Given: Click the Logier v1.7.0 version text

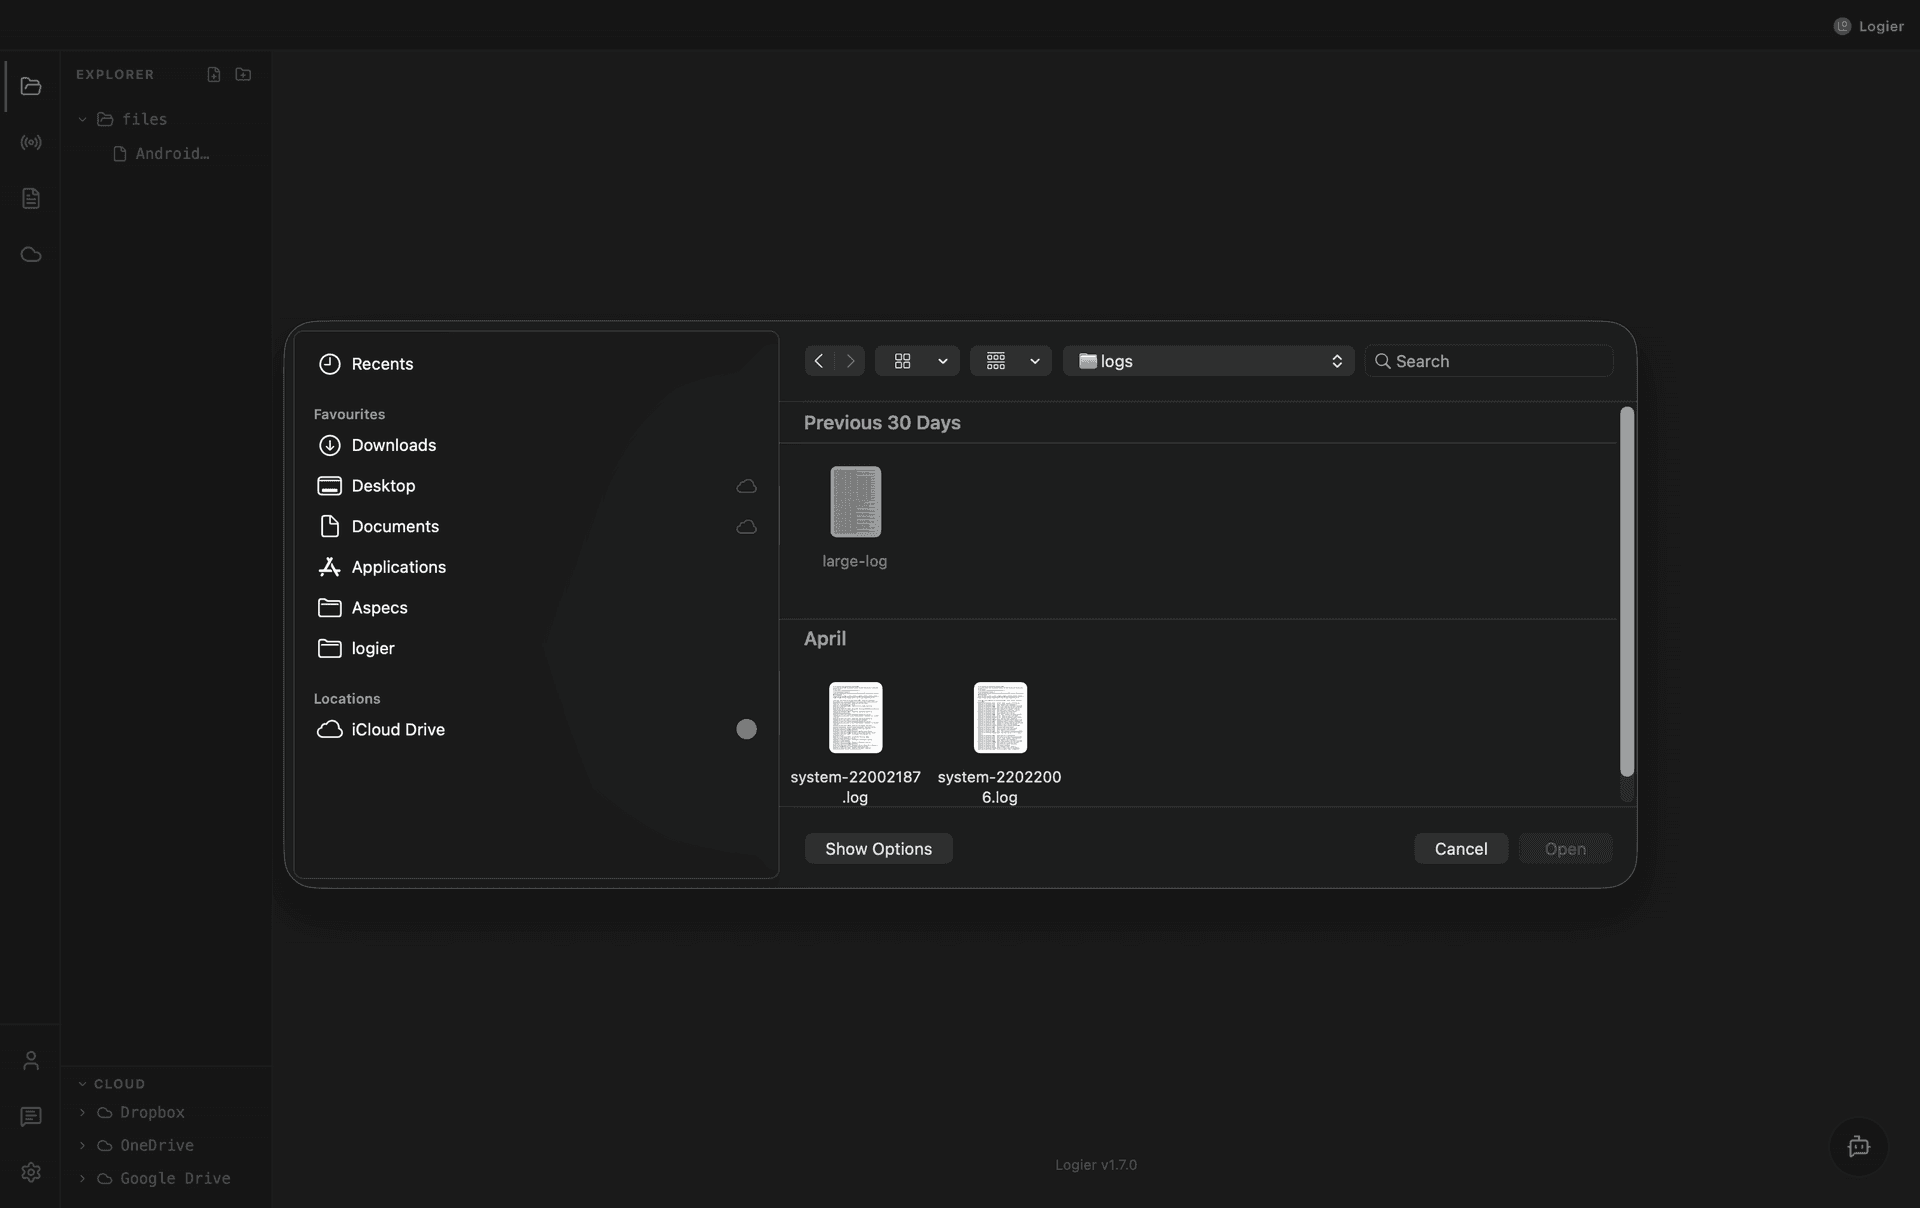Looking at the screenshot, I should pos(1096,1165).
